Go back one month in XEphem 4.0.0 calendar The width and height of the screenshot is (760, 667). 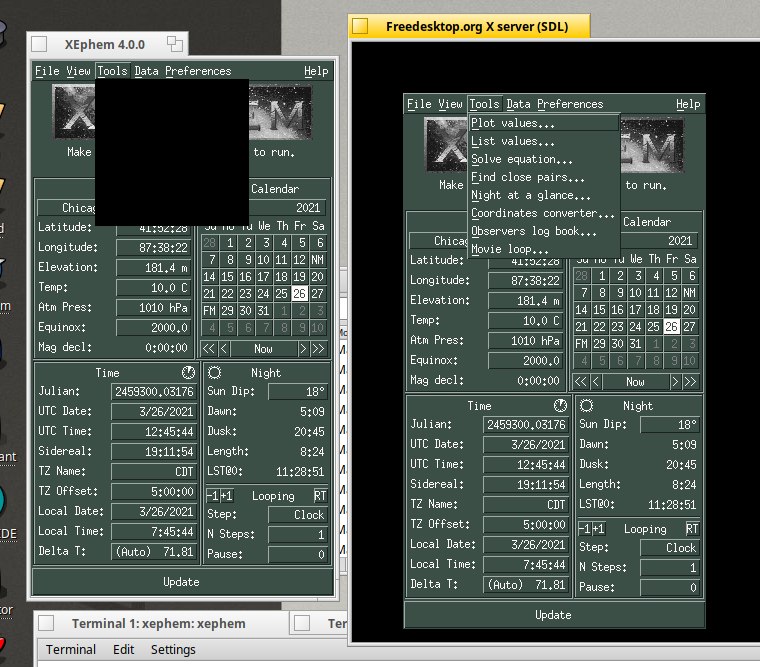point(223,349)
